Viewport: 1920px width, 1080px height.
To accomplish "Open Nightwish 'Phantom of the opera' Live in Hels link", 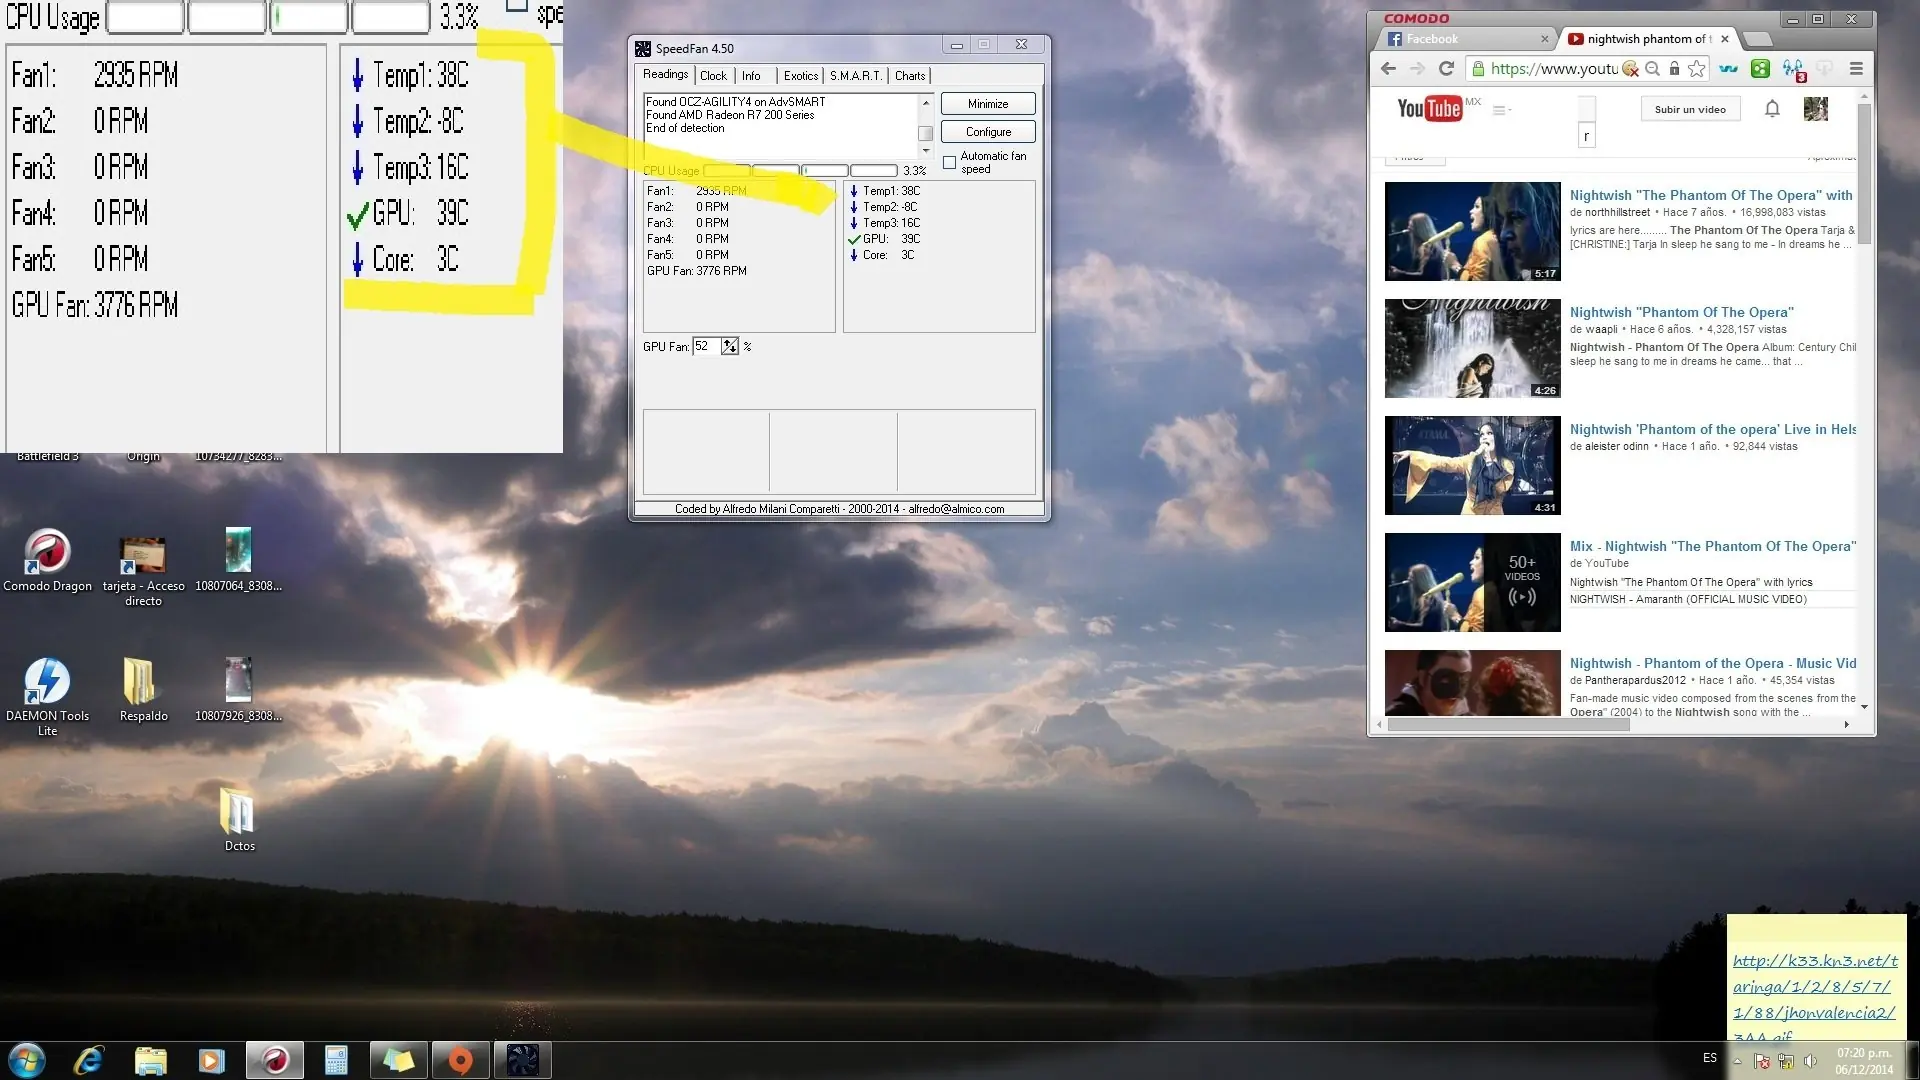I will [x=1713, y=429].
